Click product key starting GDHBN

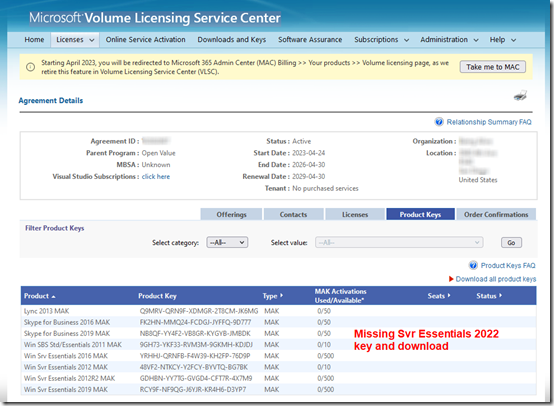click(x=196, y=378)
